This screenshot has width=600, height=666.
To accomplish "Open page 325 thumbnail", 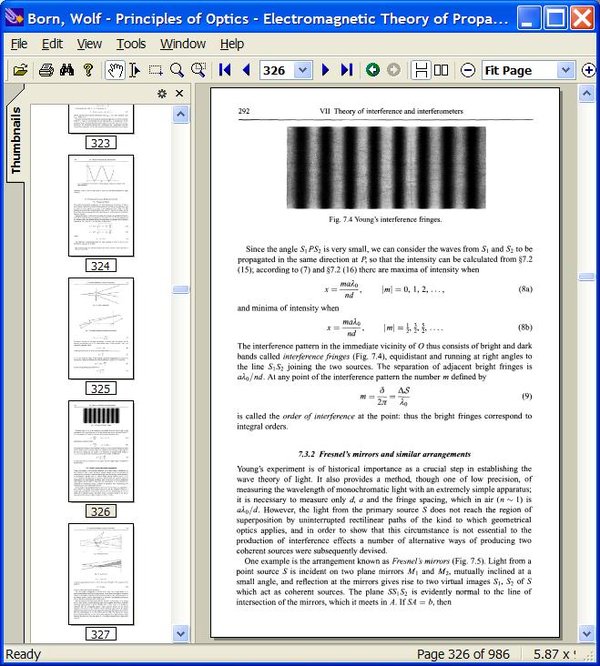I will (x=101, y=328).
